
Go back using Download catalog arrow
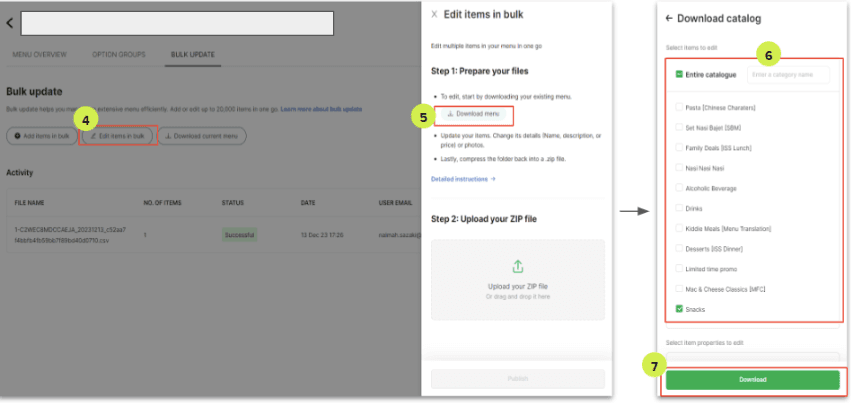tap(669, 18)
